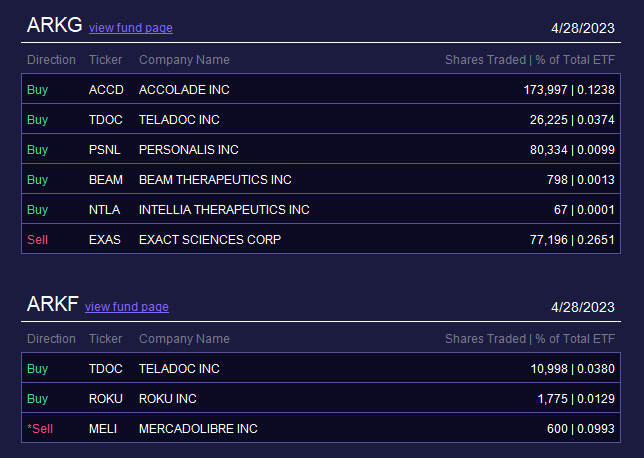Image resolution: width=644 pixels, height=458 pixels.
Task: Click the Buy direction in the ROKU row
Action: (37, 398)
